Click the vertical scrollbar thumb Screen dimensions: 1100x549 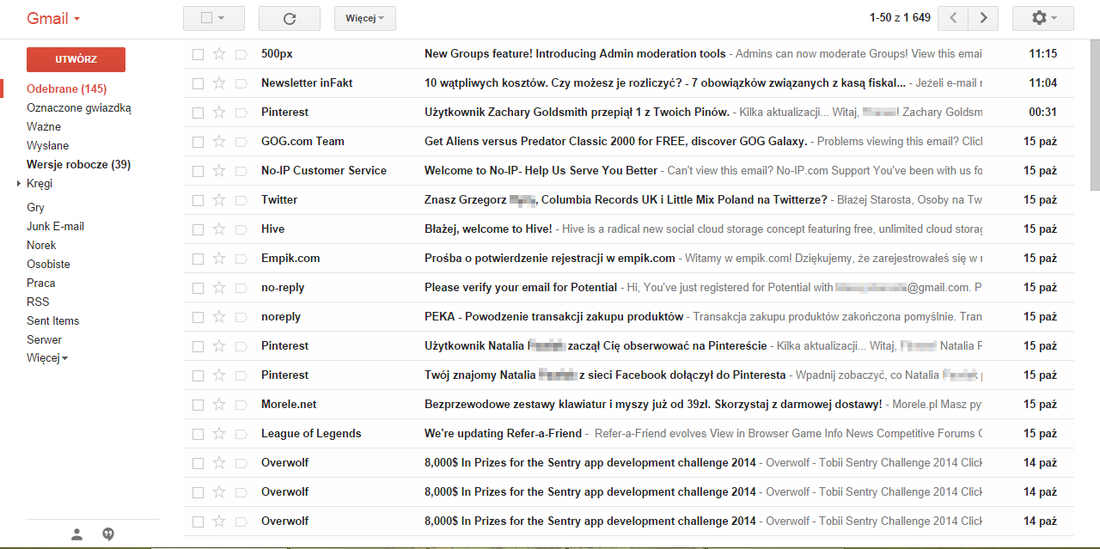1095,114
